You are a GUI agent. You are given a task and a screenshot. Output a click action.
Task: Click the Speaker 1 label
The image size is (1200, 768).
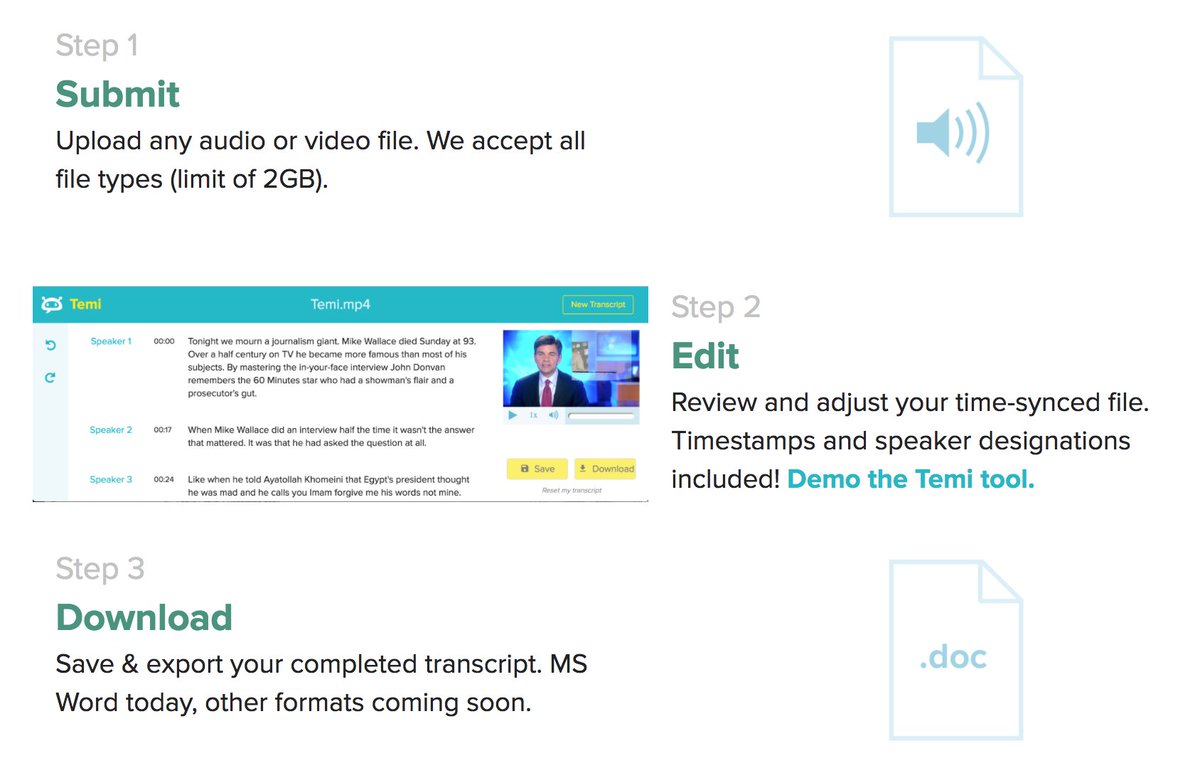[x=111, y=341]
